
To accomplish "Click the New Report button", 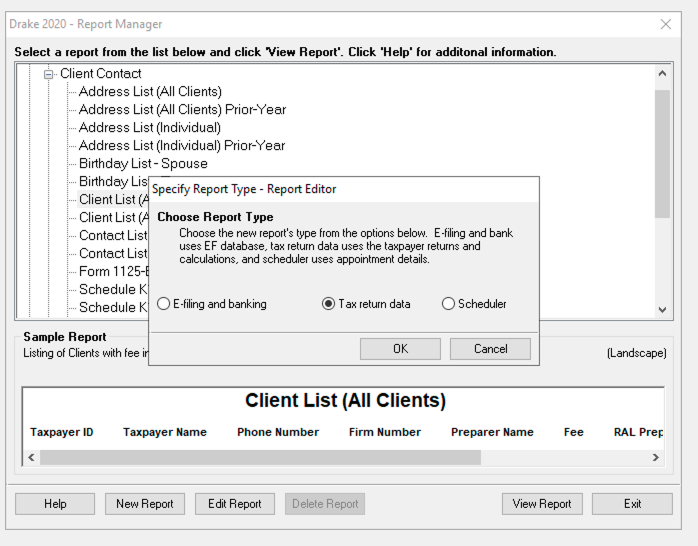I will 145,504.
